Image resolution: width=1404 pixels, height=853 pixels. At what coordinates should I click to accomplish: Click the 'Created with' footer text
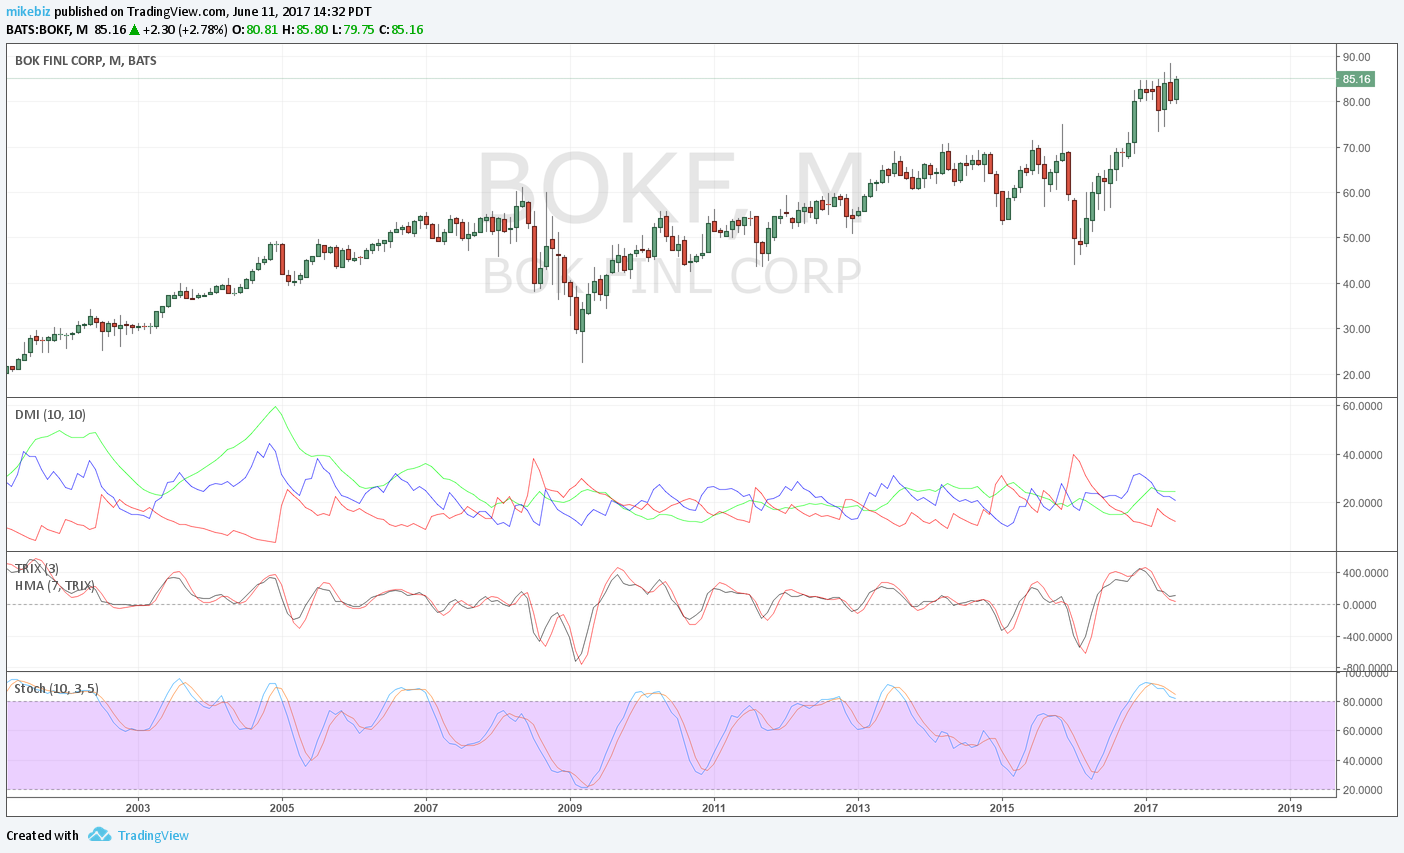[42, 835]
